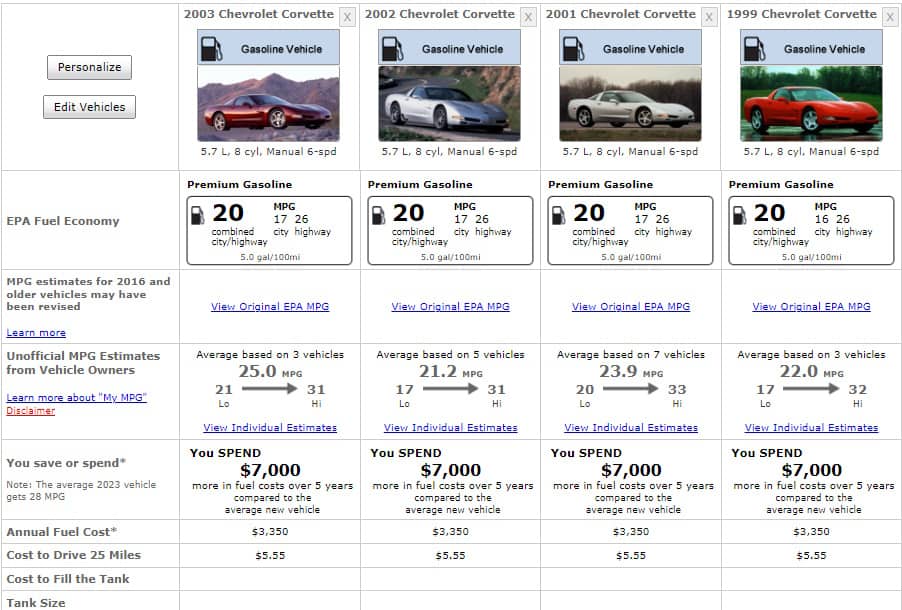The width and height of the screenshot is (902, 610).
Task: Open Learn more about revised MPG estimates
Action: pyautogui.click(x=36, y=333)
